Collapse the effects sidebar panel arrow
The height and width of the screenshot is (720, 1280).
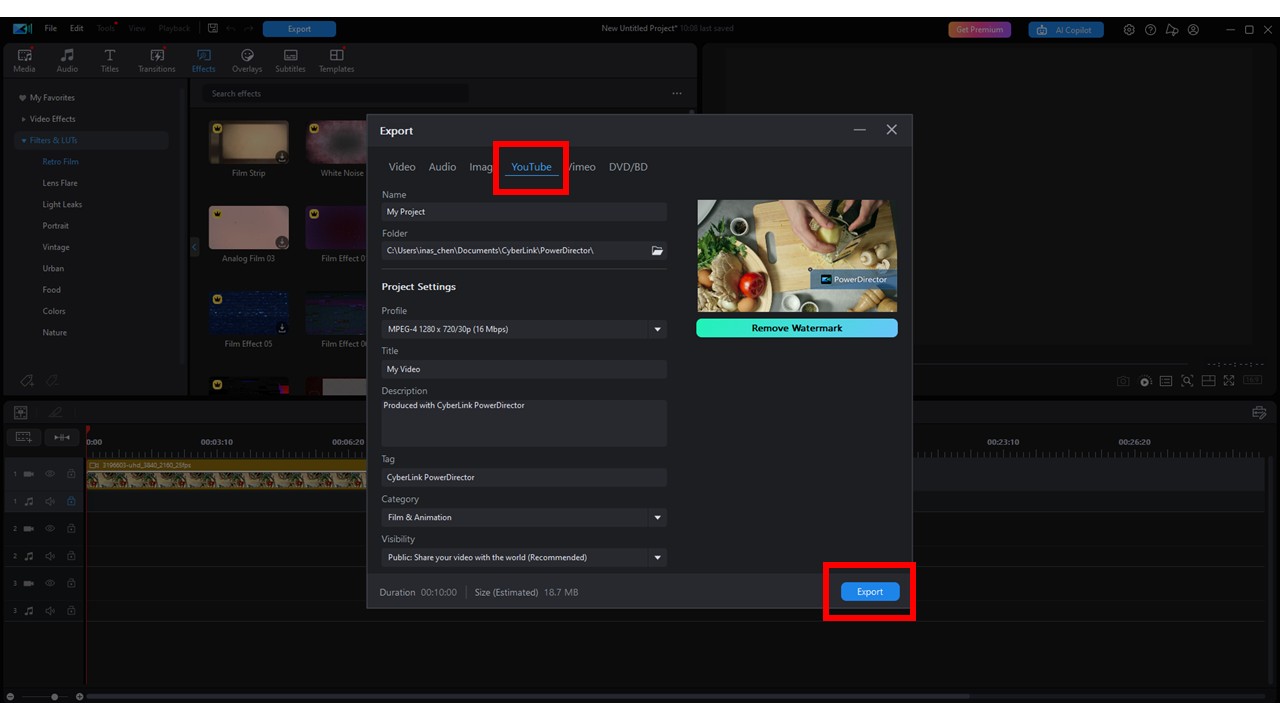coord(195,247)
